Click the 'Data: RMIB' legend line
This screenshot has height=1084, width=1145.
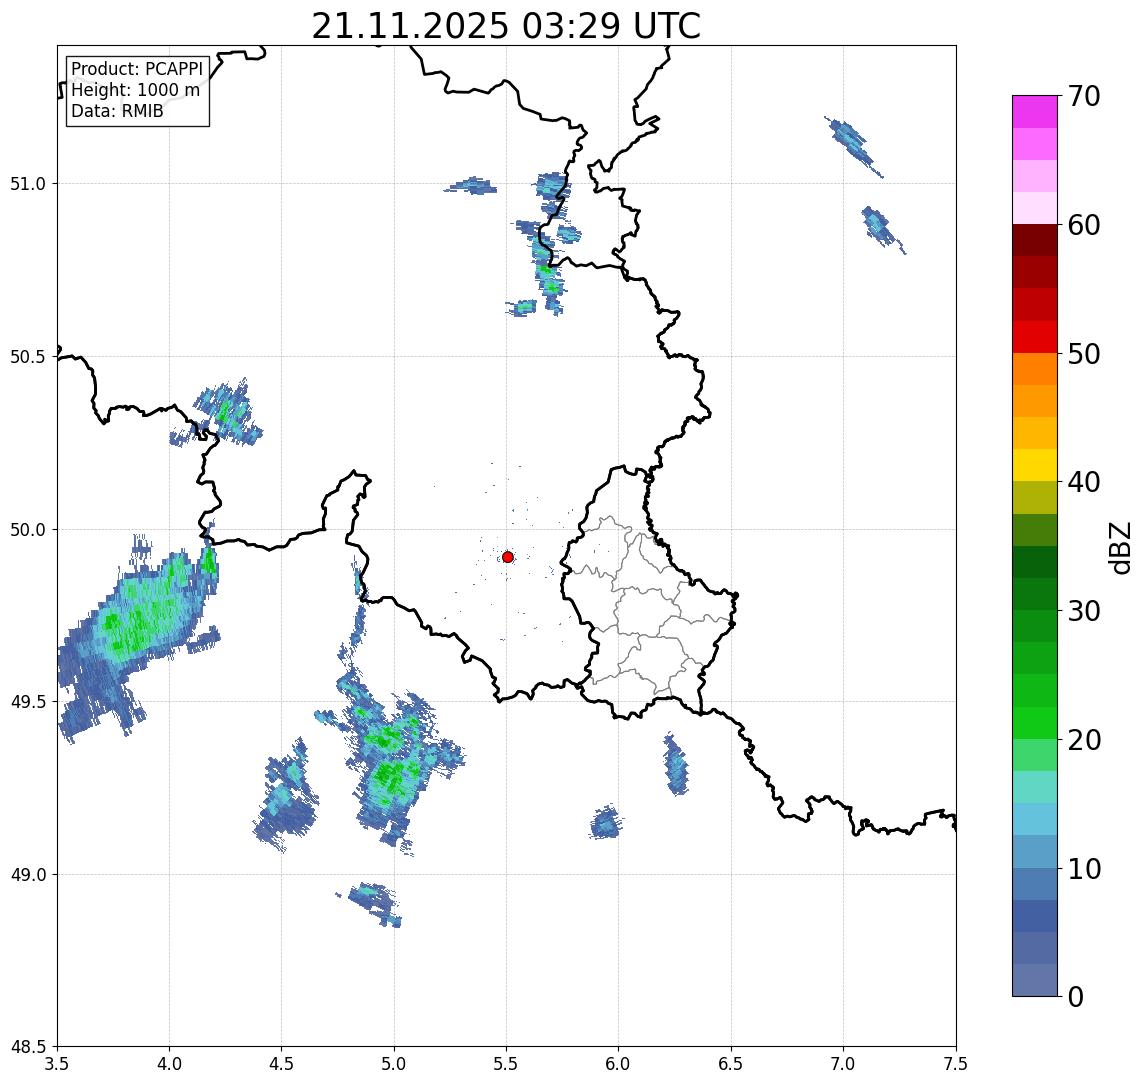tap(117, 111)
